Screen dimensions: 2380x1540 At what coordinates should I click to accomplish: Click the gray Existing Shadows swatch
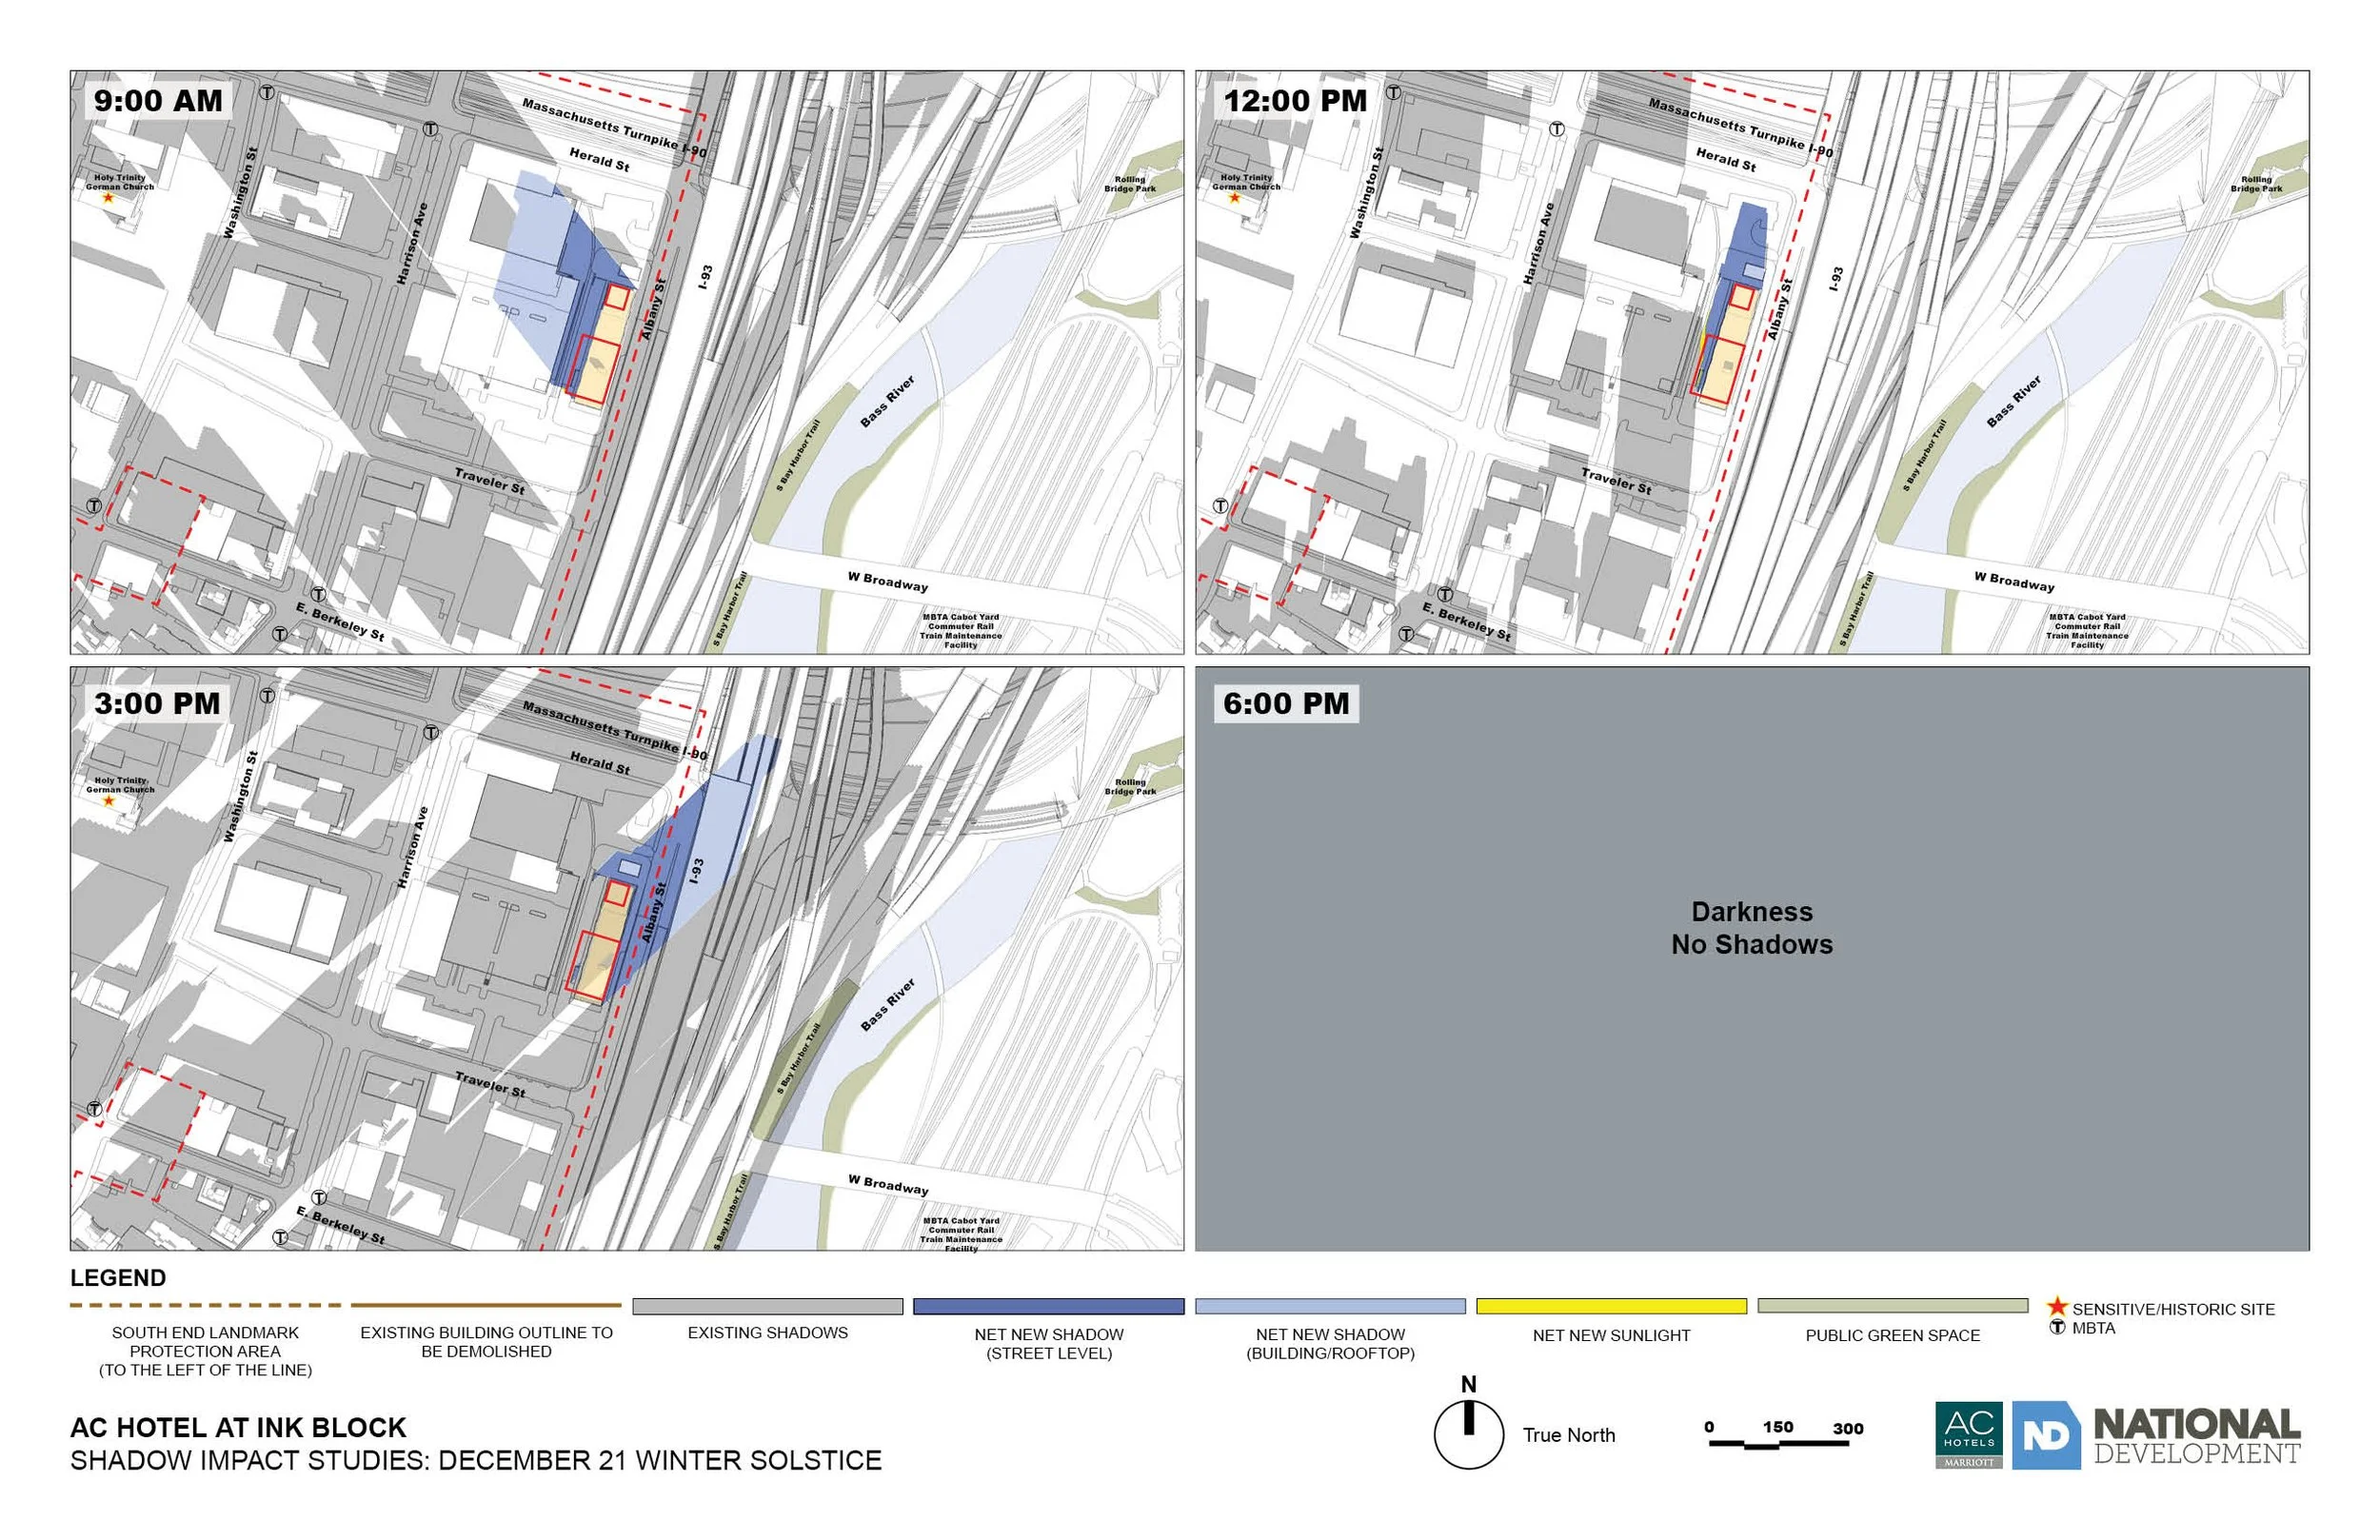coord(767,1306)
